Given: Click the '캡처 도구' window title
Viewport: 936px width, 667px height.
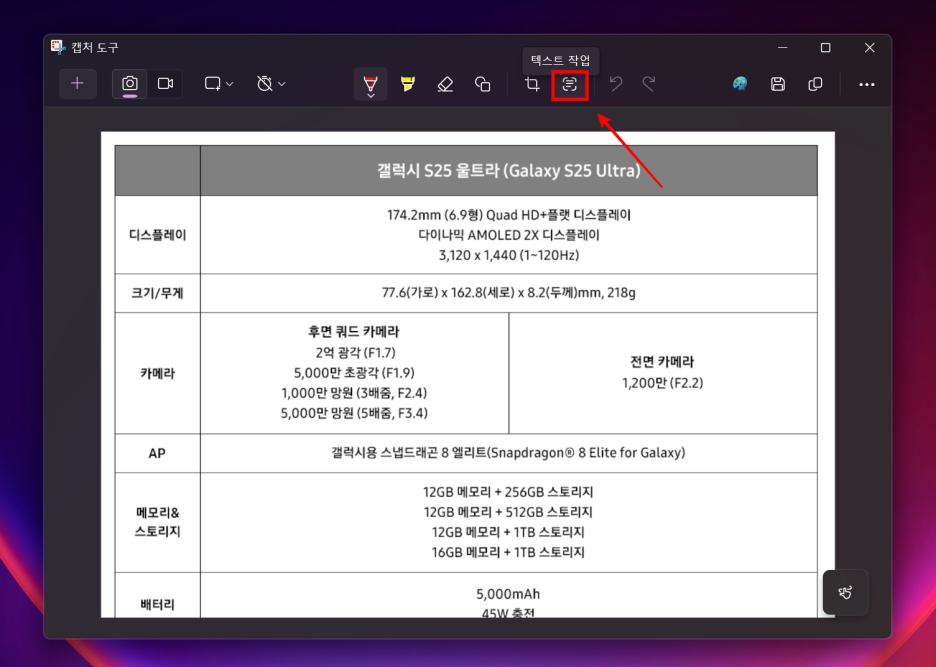Looking at the screenshot, I should 95,47.
